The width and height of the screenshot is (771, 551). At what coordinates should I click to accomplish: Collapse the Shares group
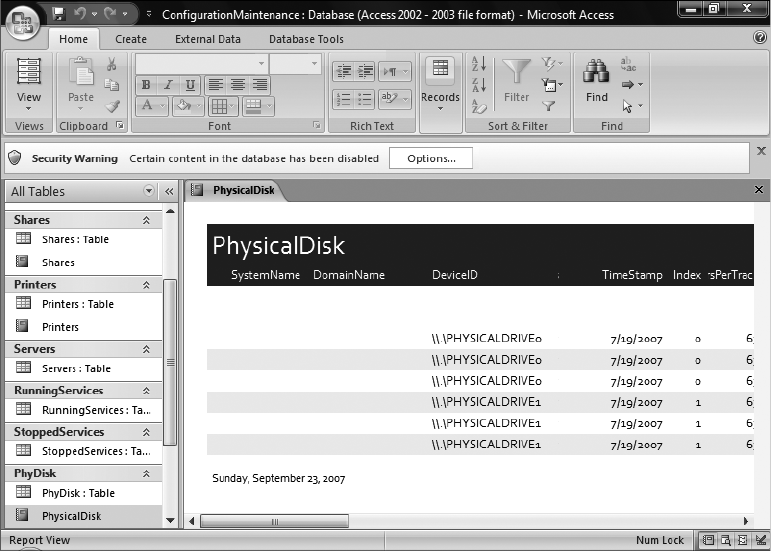[146, 220]
